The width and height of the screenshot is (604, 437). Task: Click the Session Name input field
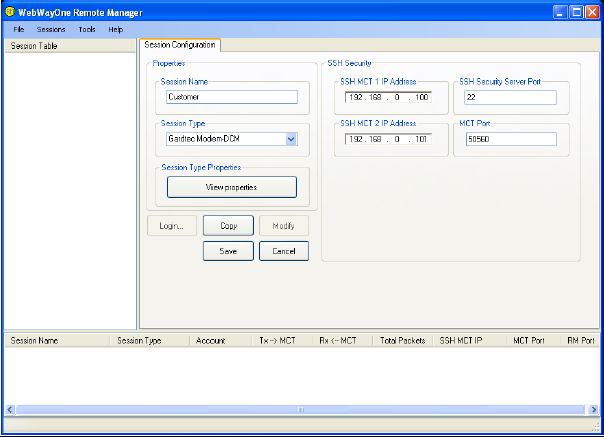pyautogui.click(x=232, y=97)
